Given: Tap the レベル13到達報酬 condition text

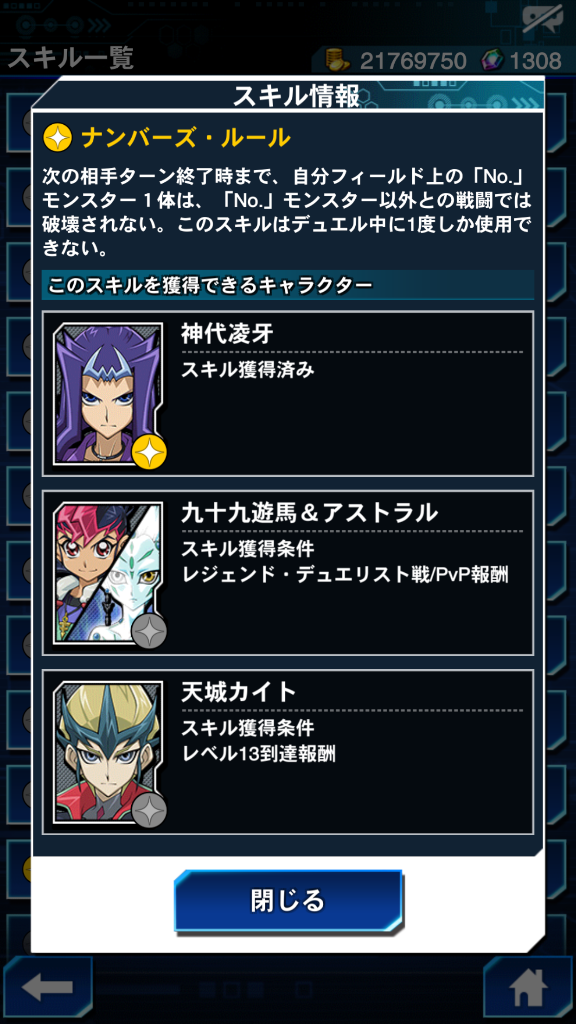Looking at the screenshot, I should click(x=259, y=753).
